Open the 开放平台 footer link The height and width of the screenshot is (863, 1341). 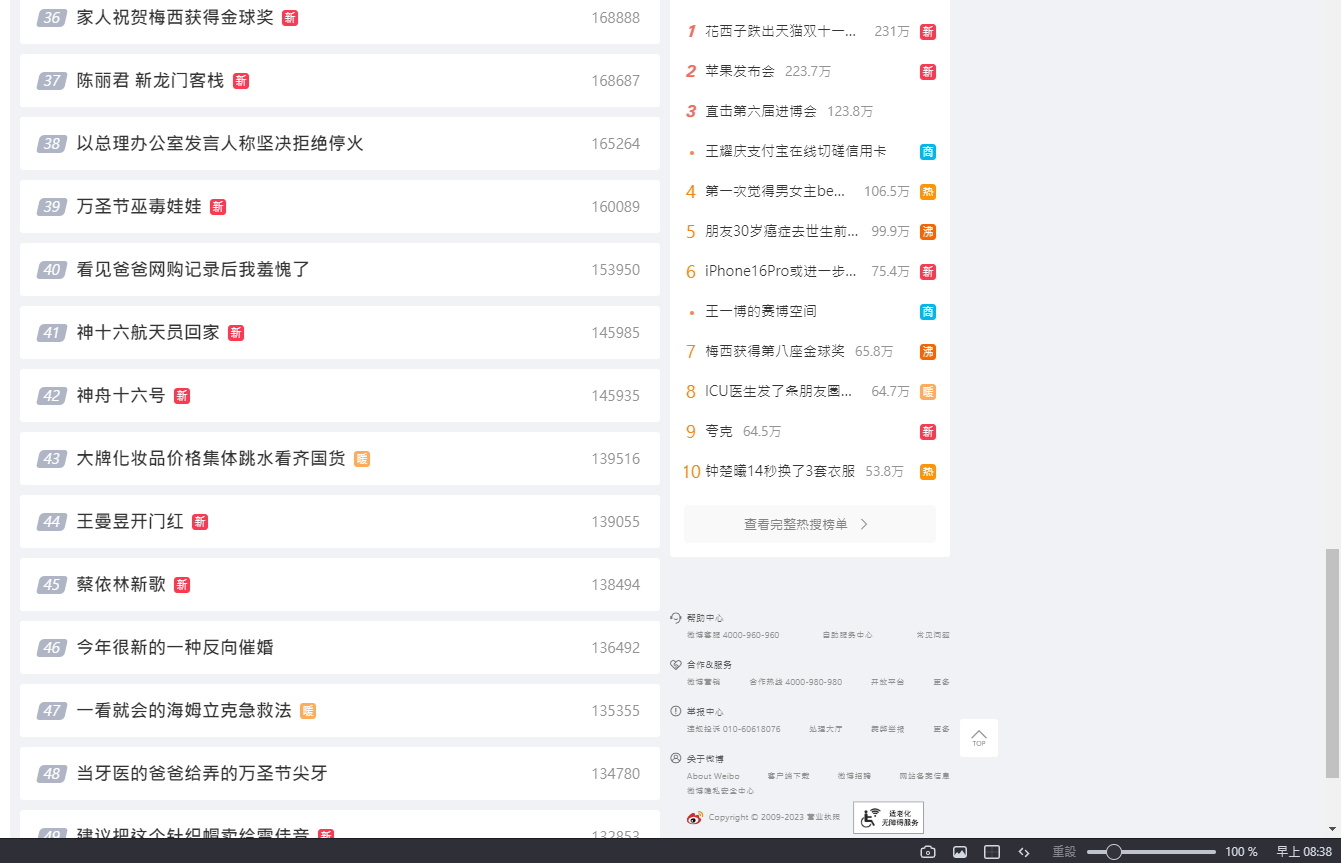(887, 682)
